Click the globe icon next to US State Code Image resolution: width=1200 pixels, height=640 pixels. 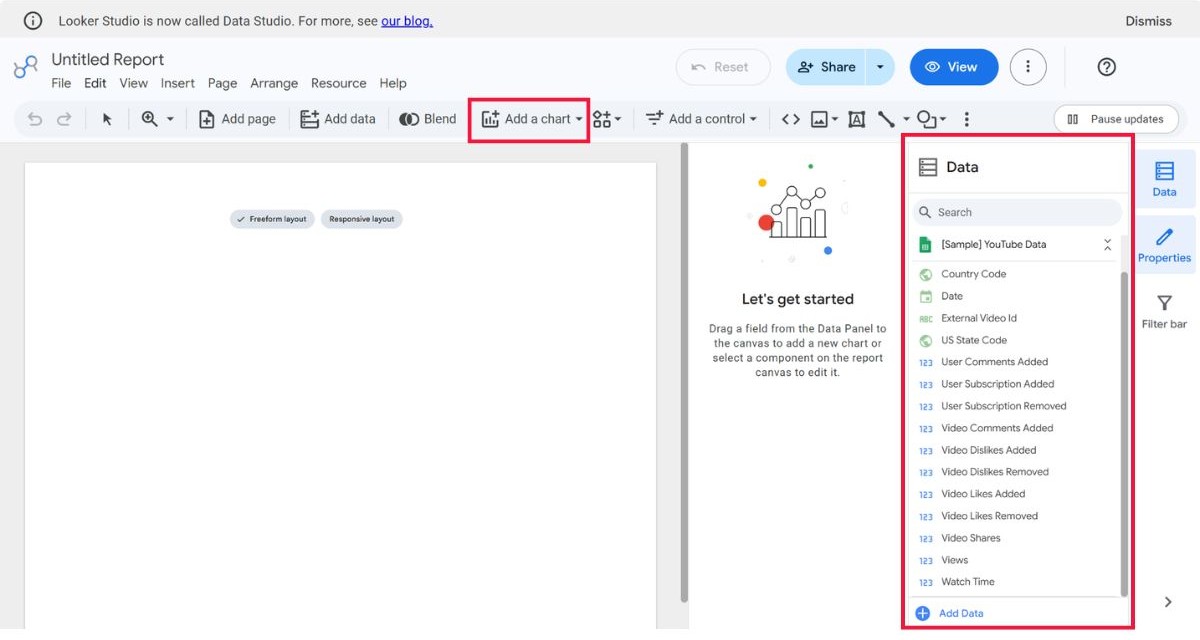point(925,340)
